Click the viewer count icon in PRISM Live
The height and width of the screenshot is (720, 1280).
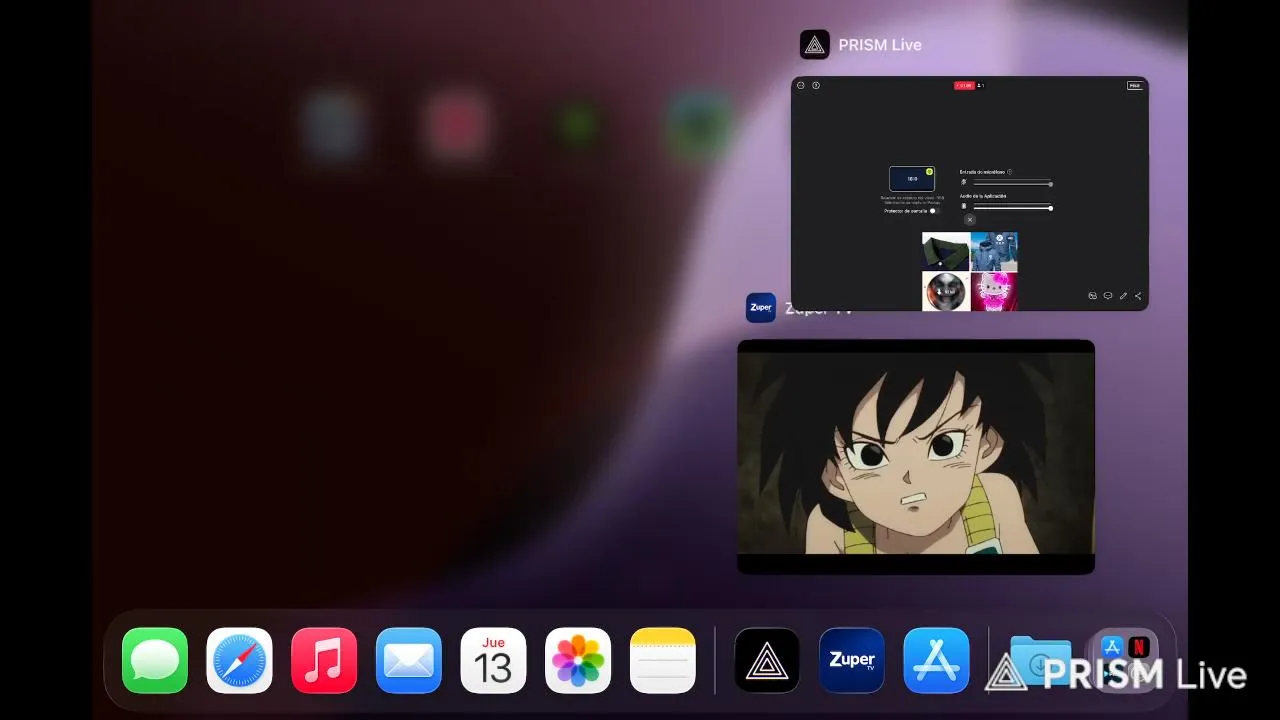[x=981, y=86]
